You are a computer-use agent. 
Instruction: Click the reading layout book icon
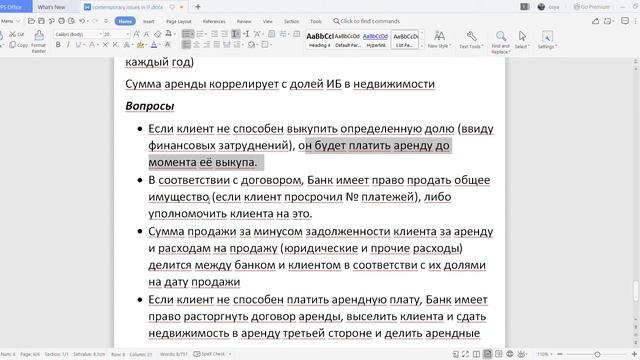[x=476, y=354]
